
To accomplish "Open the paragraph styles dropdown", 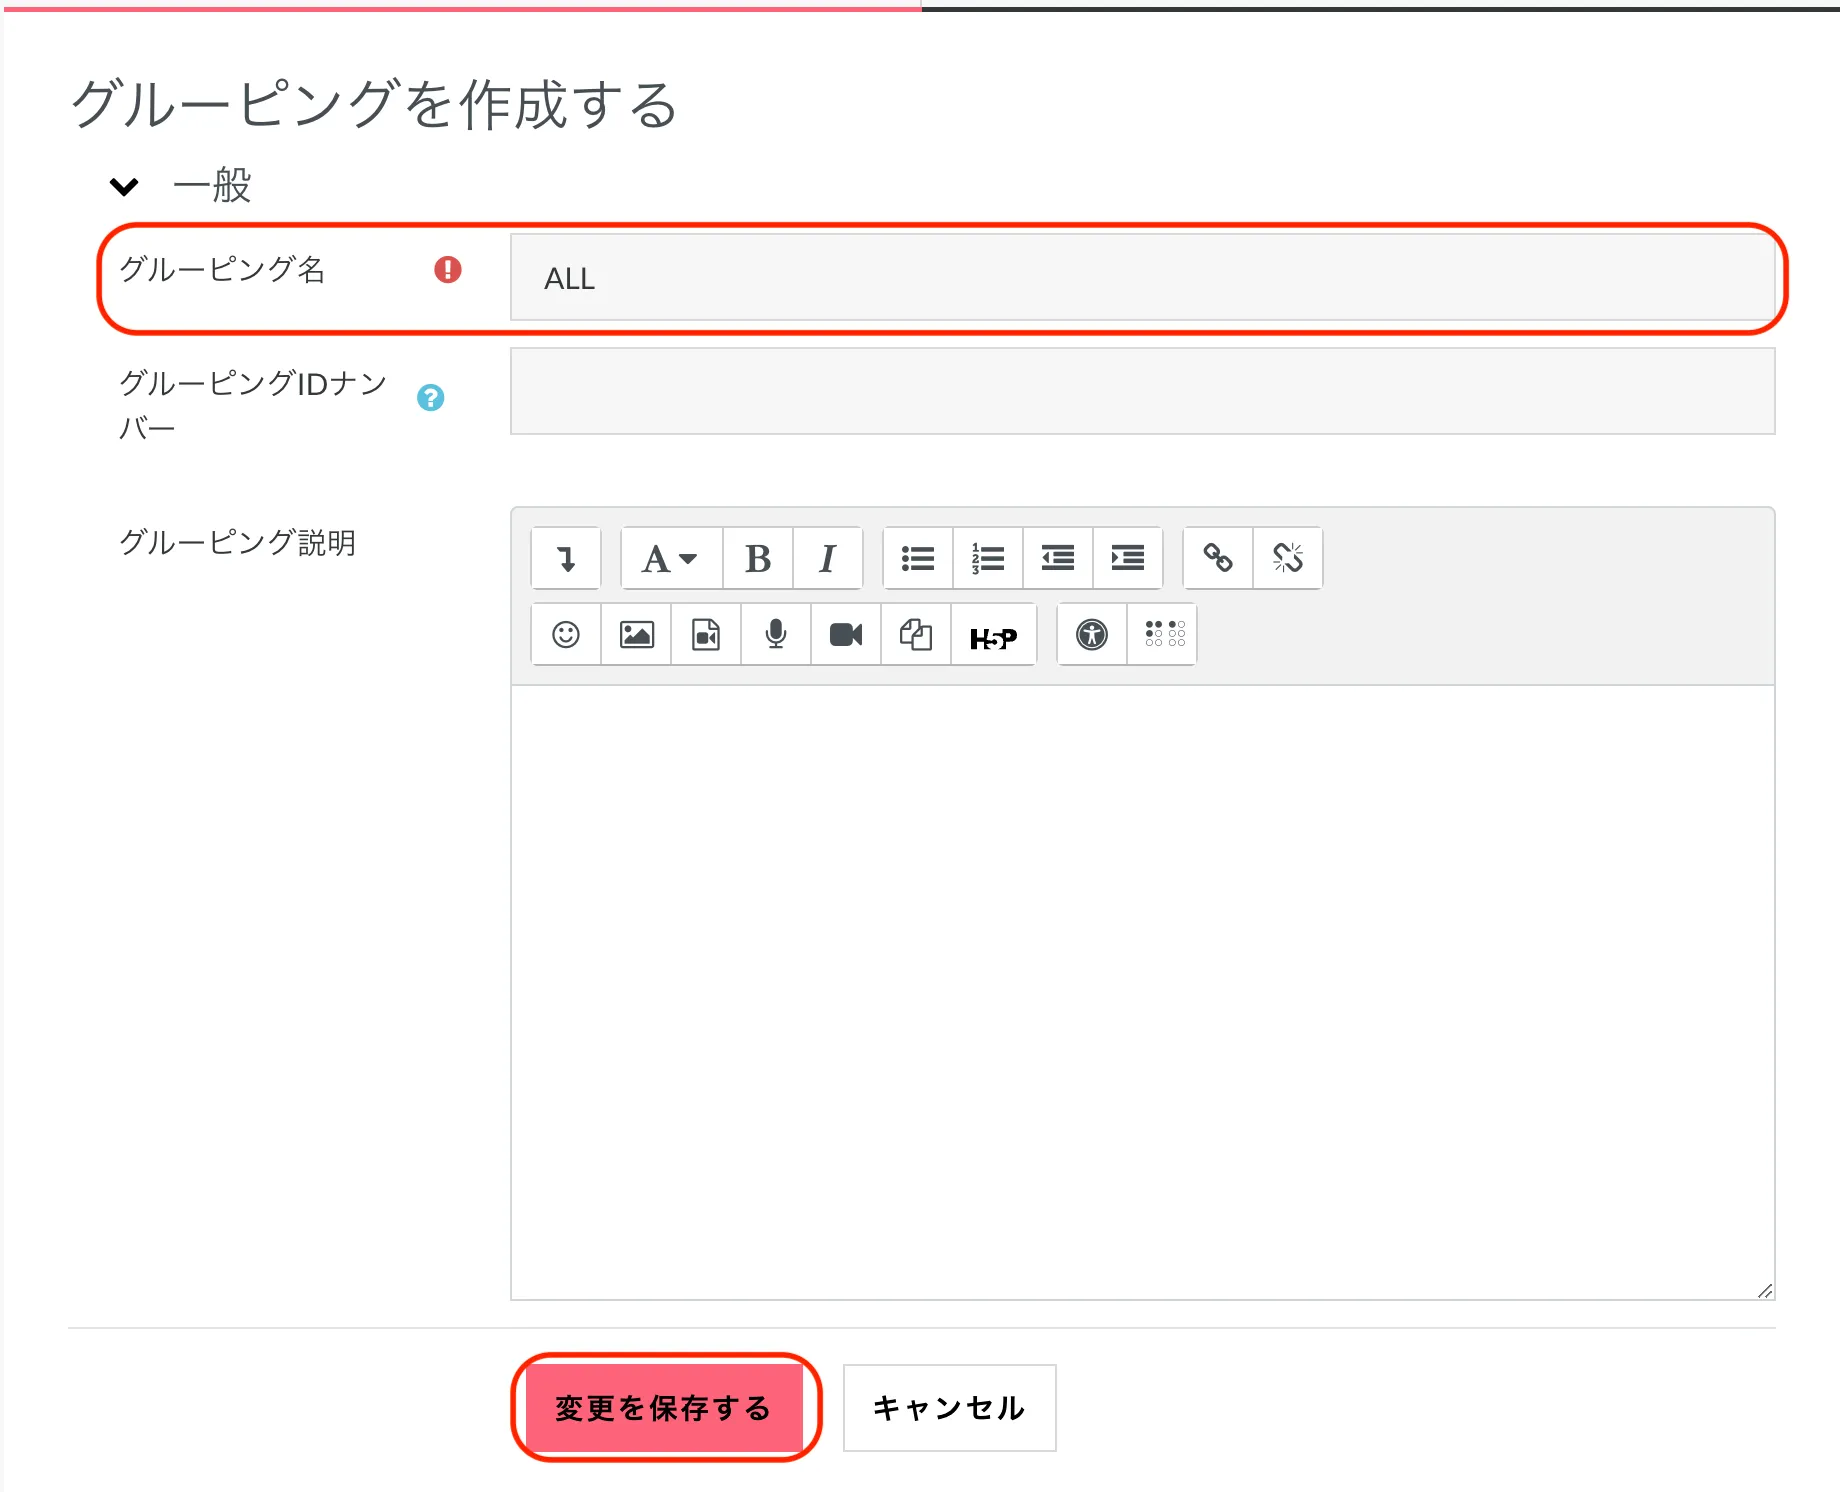I will 670,558.
